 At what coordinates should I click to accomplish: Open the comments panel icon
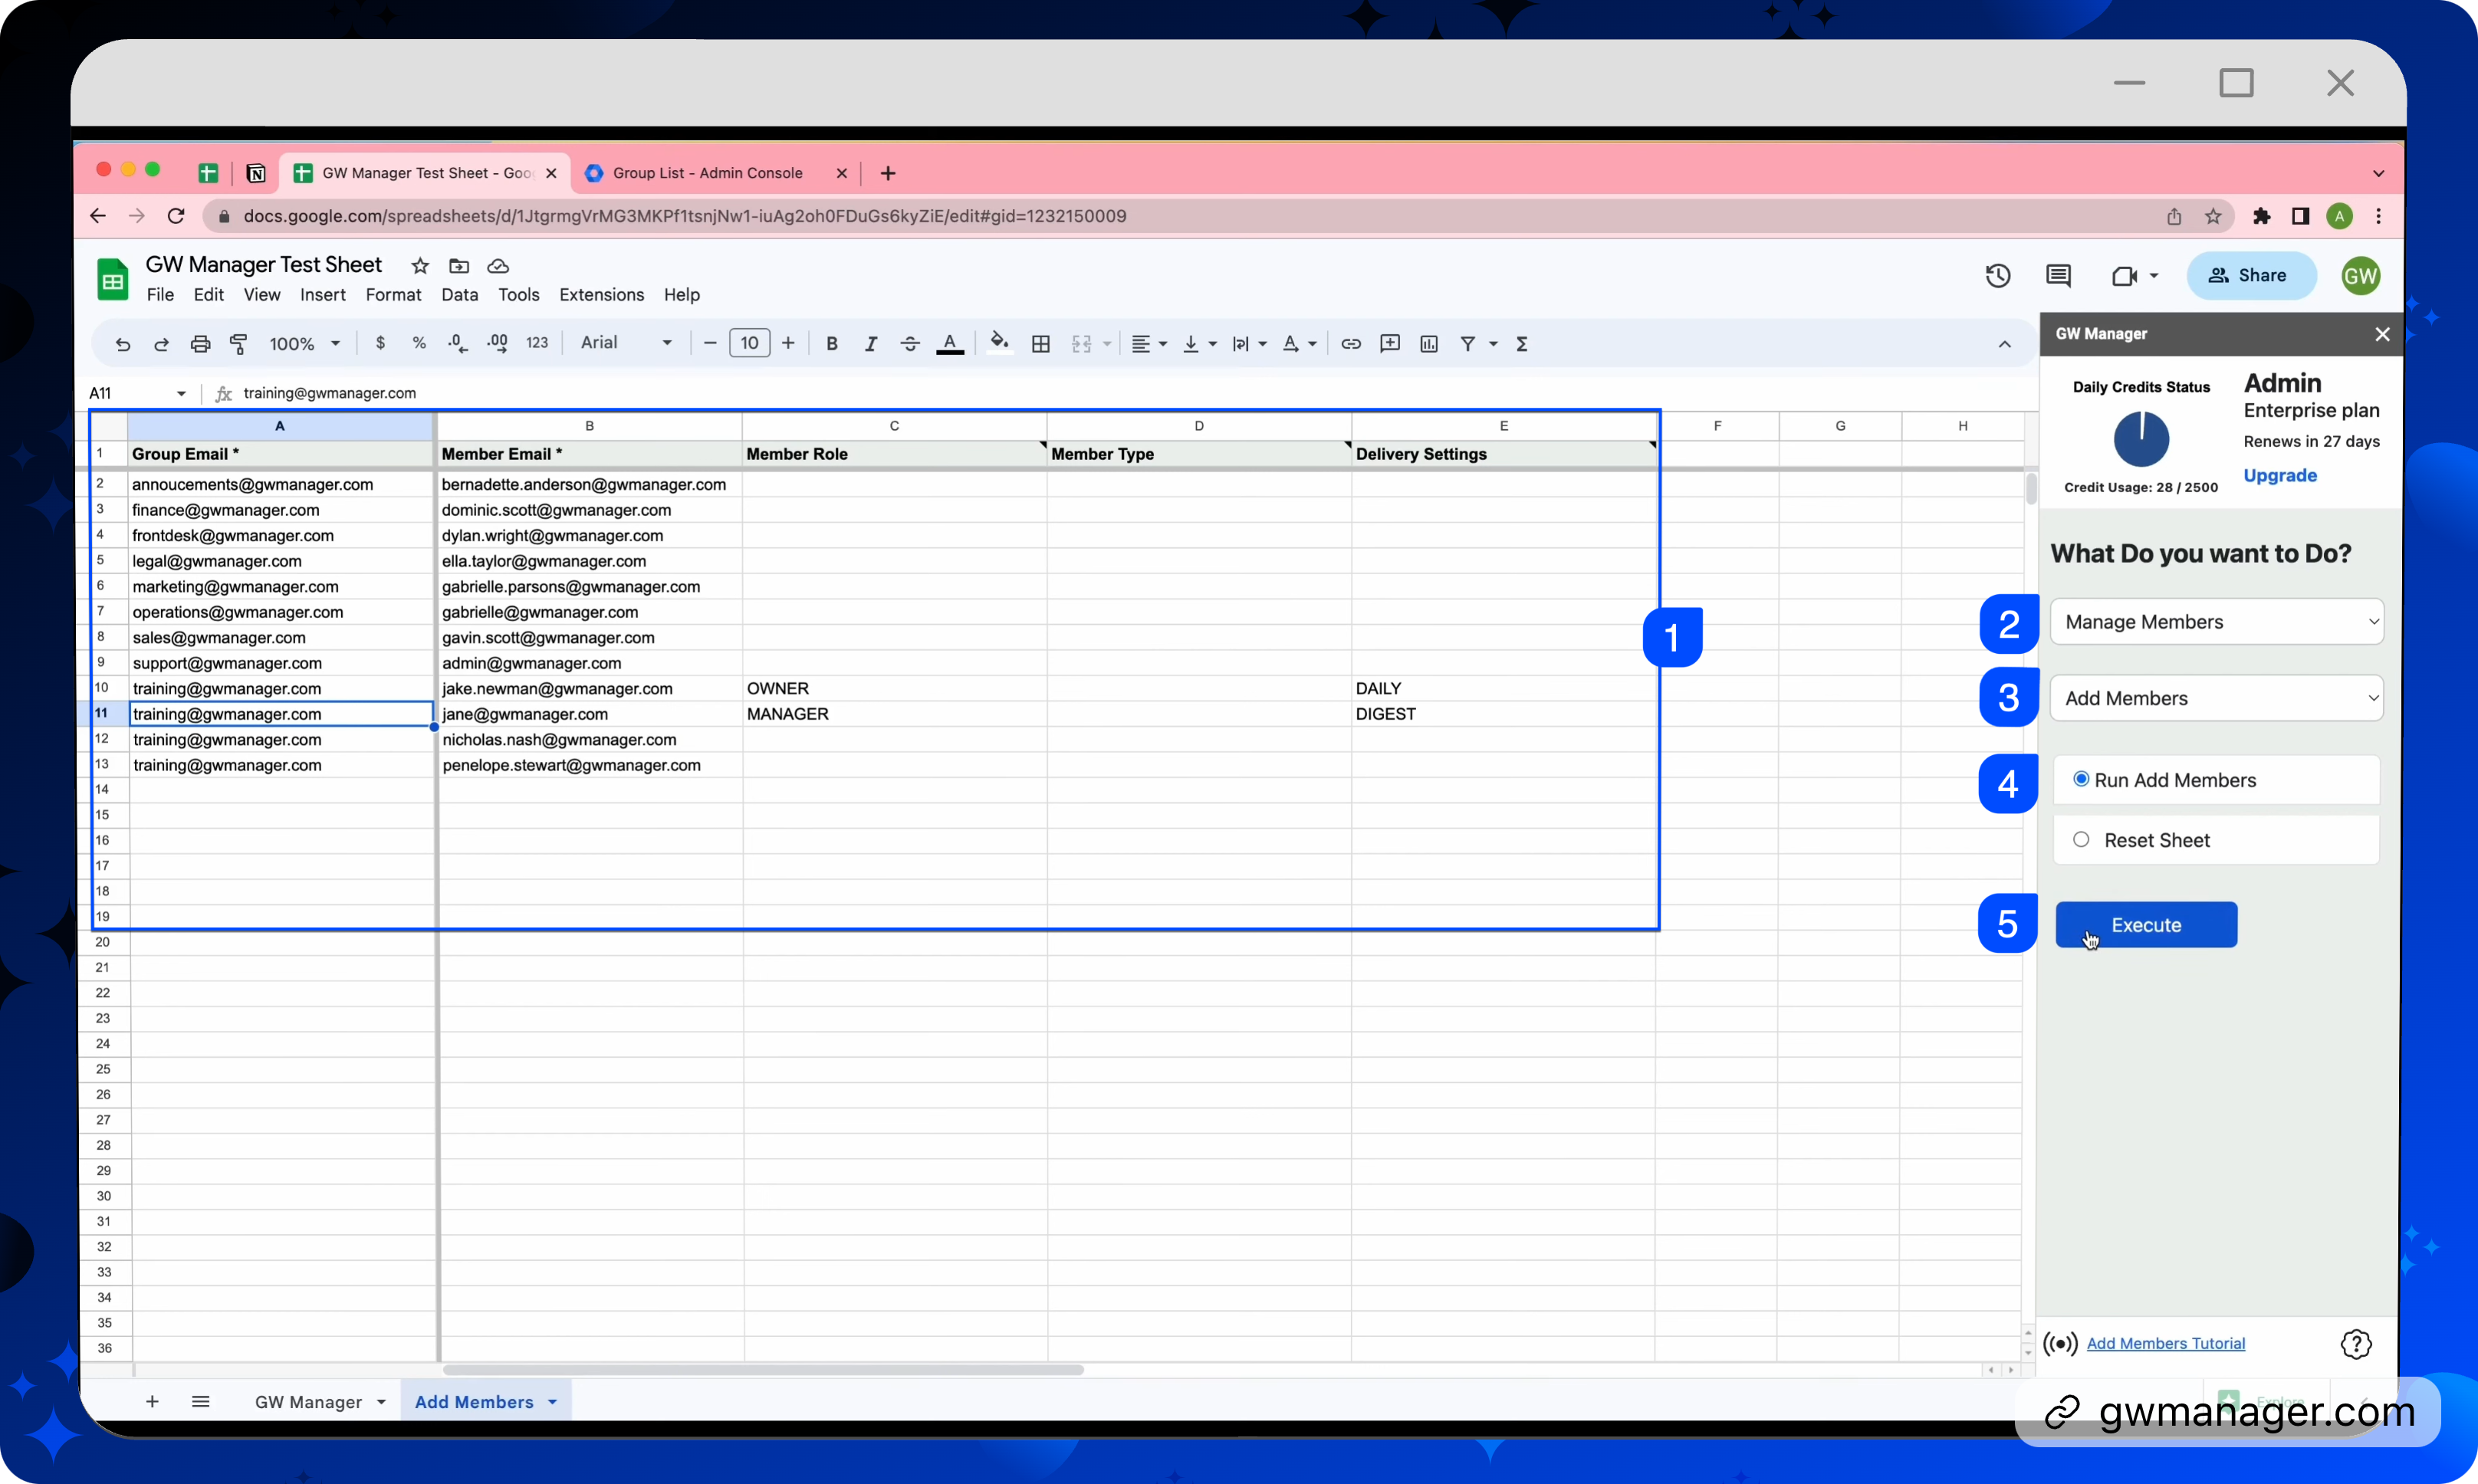(2057, 275)
